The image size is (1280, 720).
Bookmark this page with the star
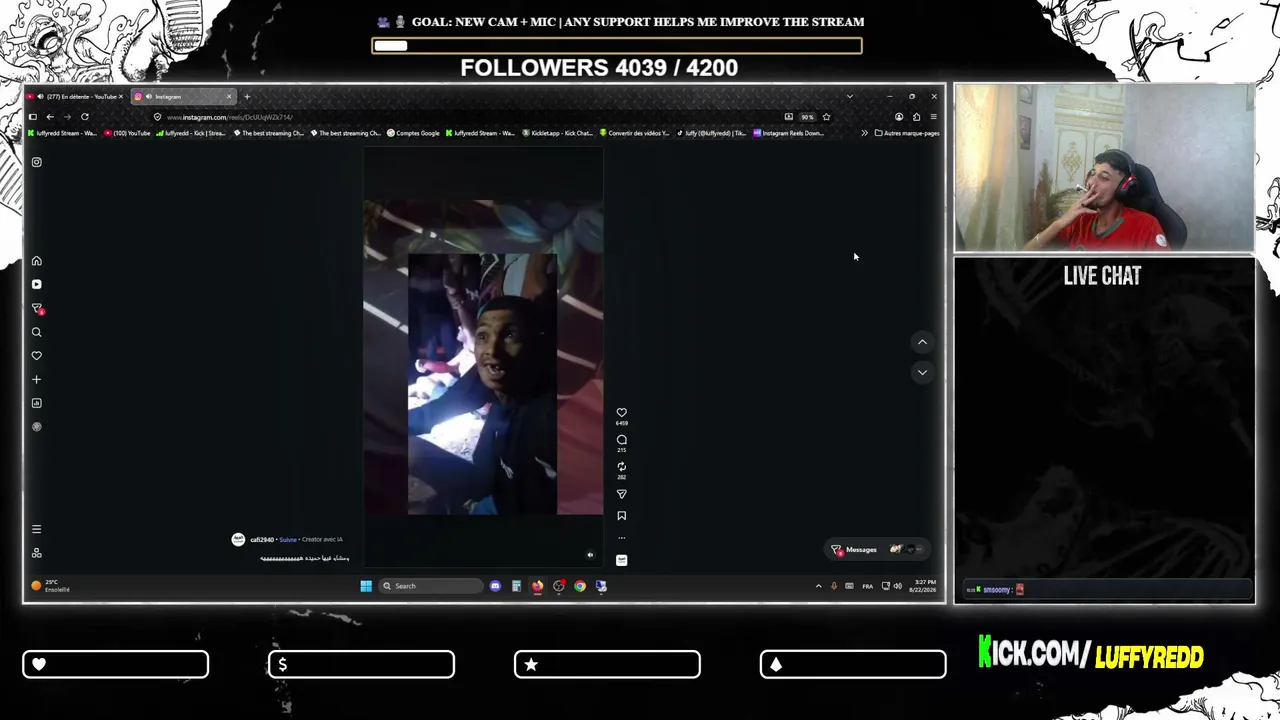(x=826, y=117)
